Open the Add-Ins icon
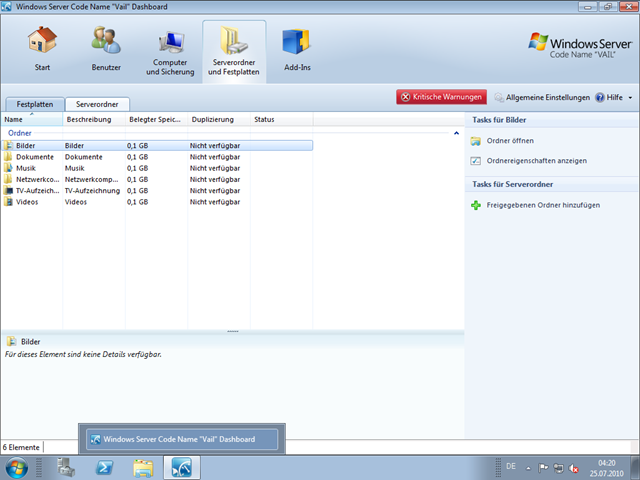The height and width of the screenshot is (480, 640). (297, 41)
